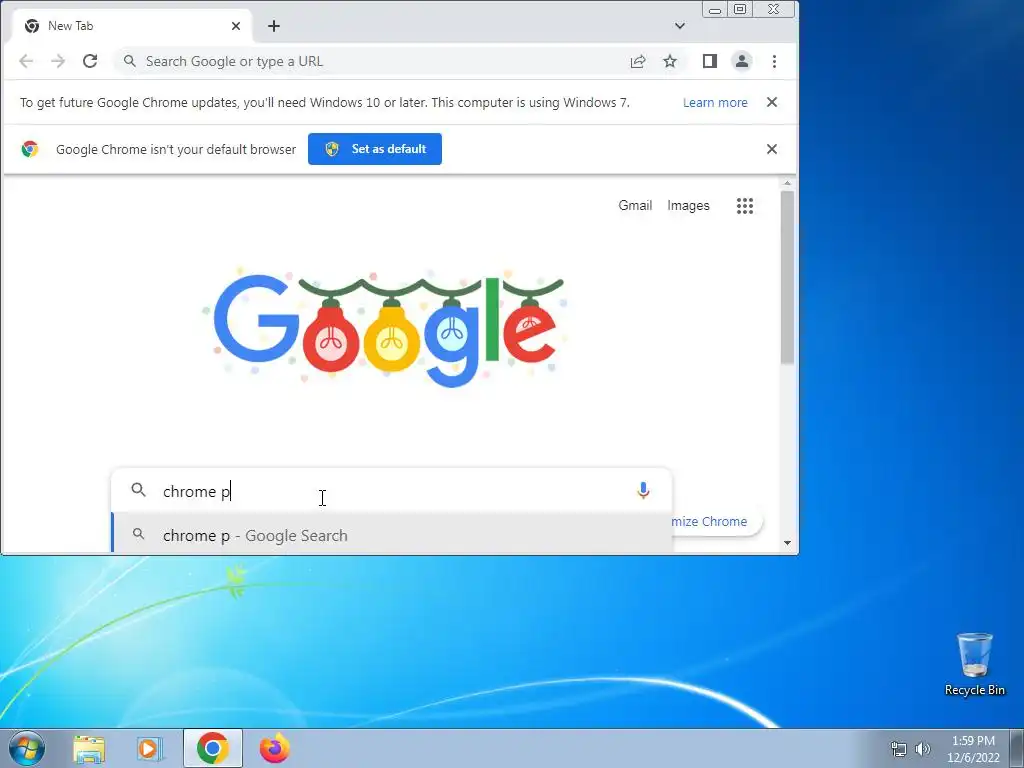Open the Windows Start menu
Image resolution: width=1024 pixels, height=768 pixels.
point(26,748)
